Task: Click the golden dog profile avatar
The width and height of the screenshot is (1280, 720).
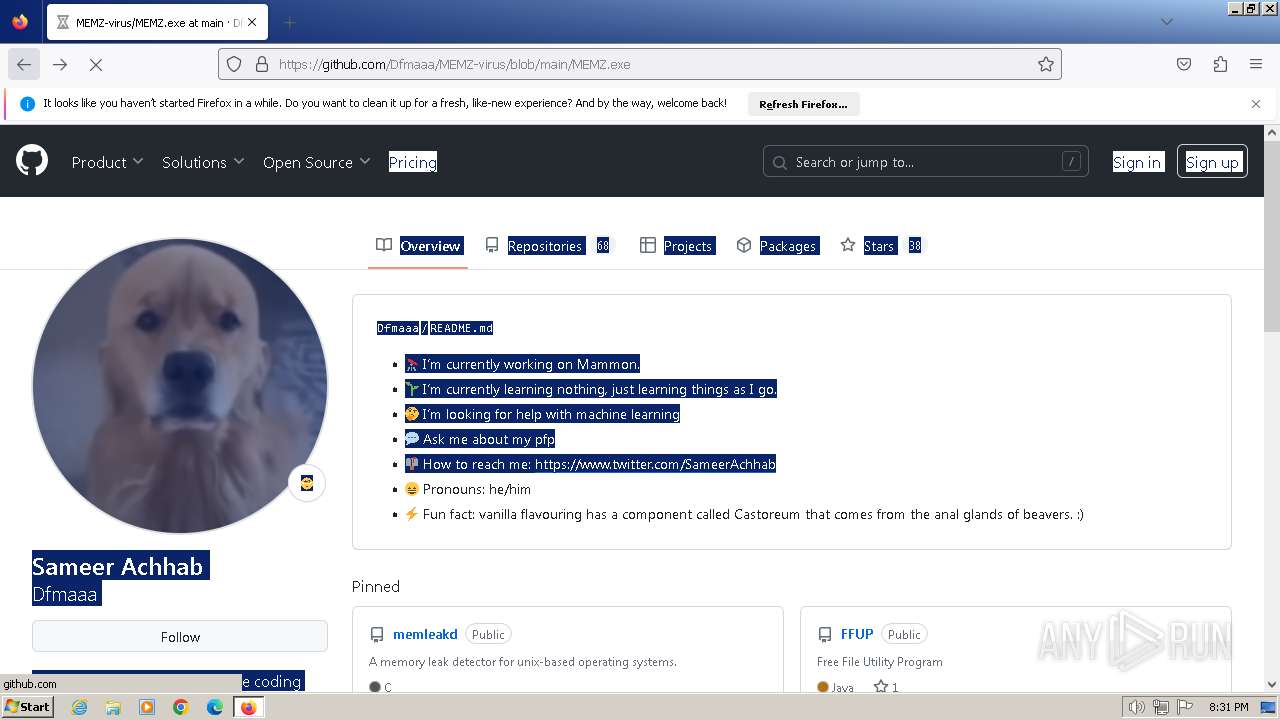Action: [x=180, y=386]
